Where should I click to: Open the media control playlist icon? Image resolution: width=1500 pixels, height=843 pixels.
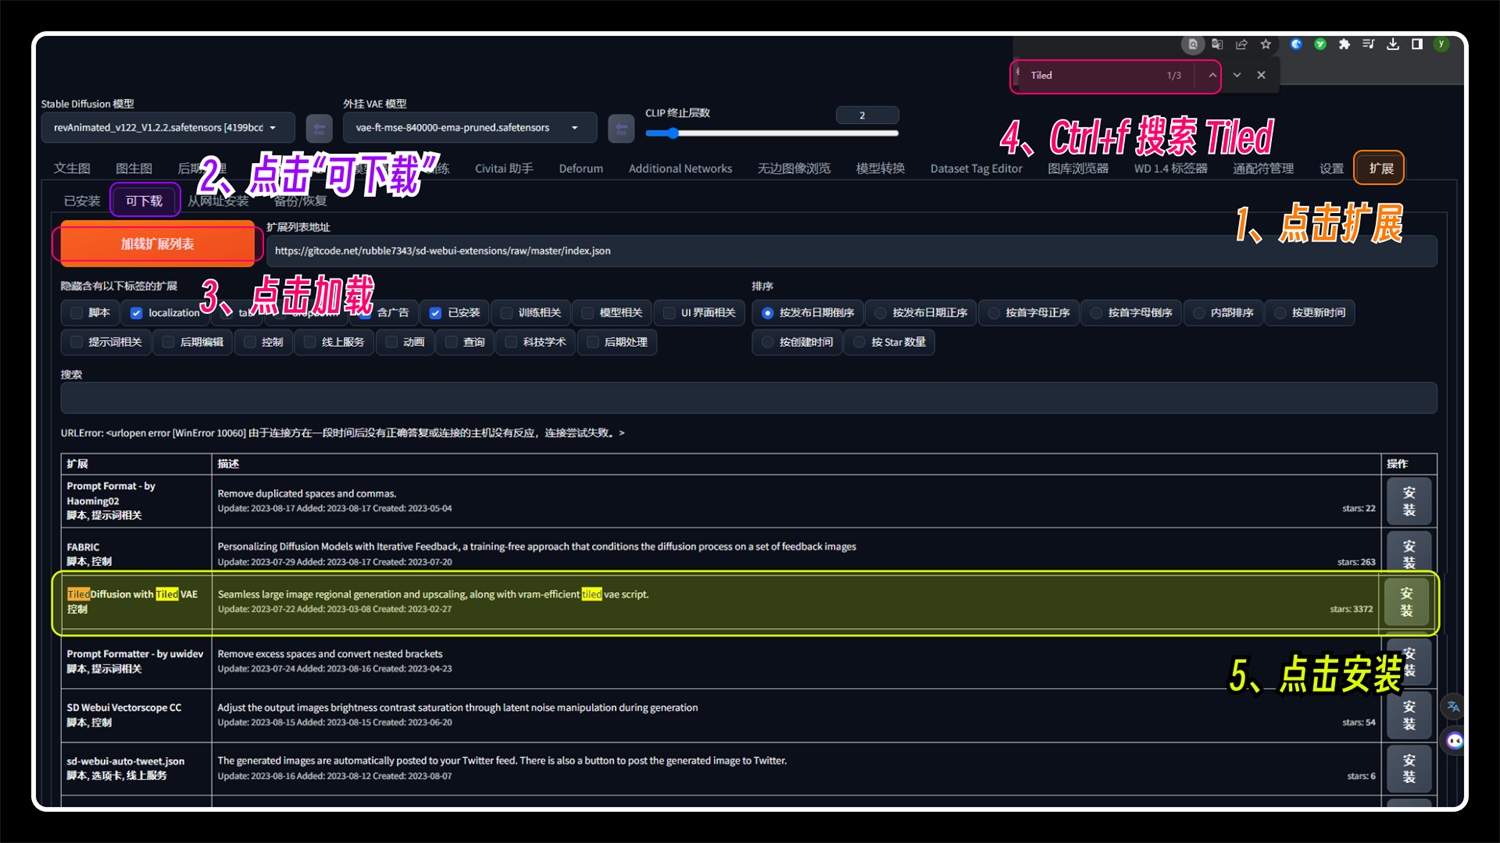[x=1368, y=44]
